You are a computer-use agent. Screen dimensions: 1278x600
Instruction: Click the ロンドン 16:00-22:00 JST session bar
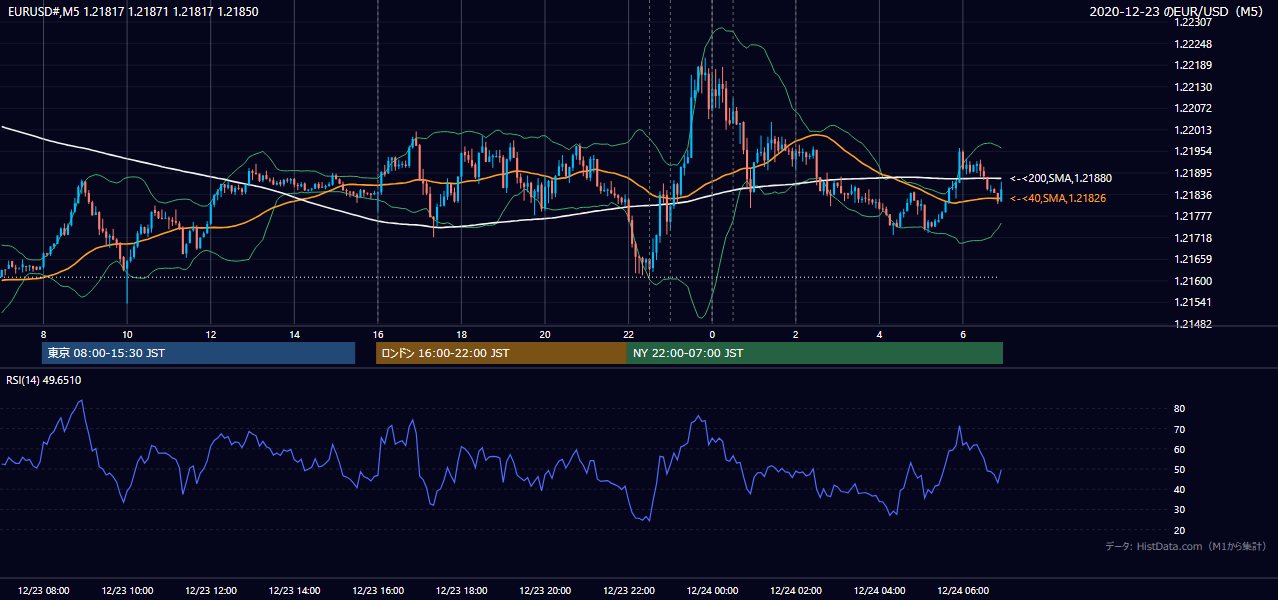pos(501,353)
